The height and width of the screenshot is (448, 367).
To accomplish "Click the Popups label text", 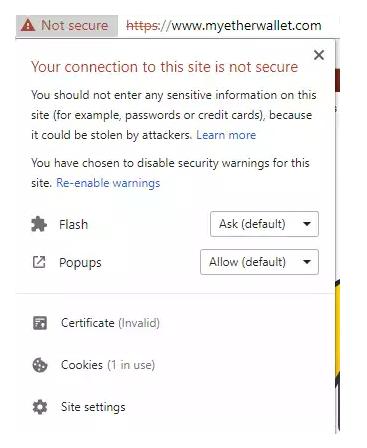I will (x=80, y=263).
